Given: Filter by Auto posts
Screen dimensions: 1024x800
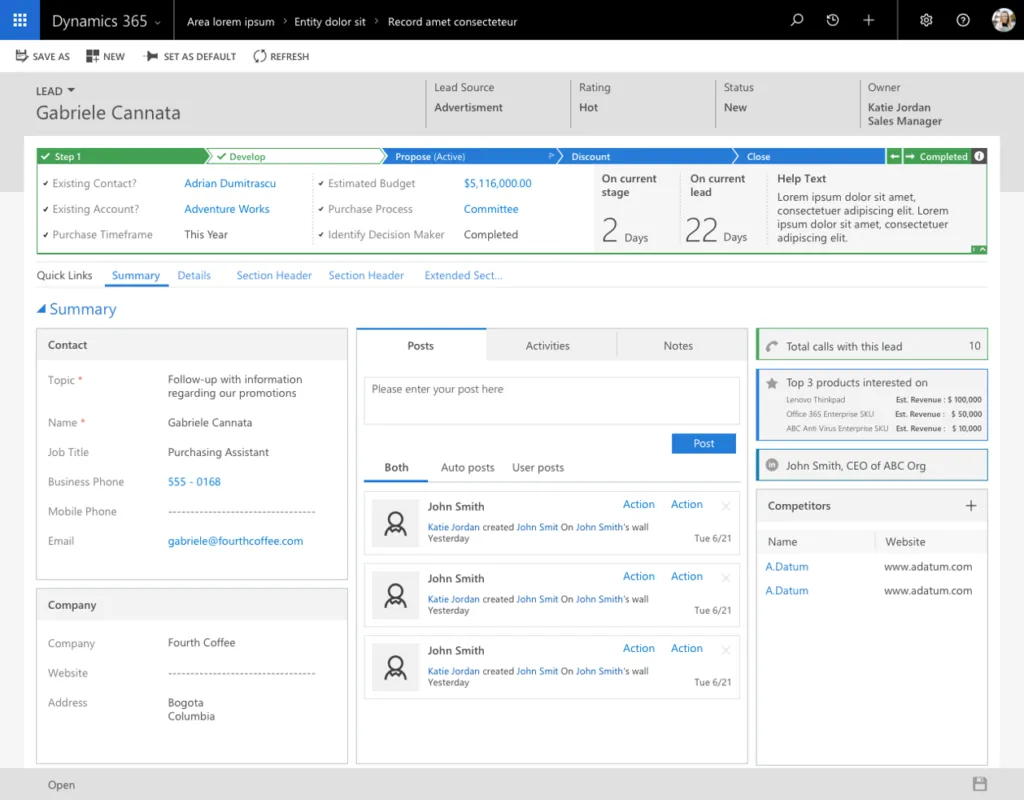Looking at the screenshot, I should [x=468, y=468].
